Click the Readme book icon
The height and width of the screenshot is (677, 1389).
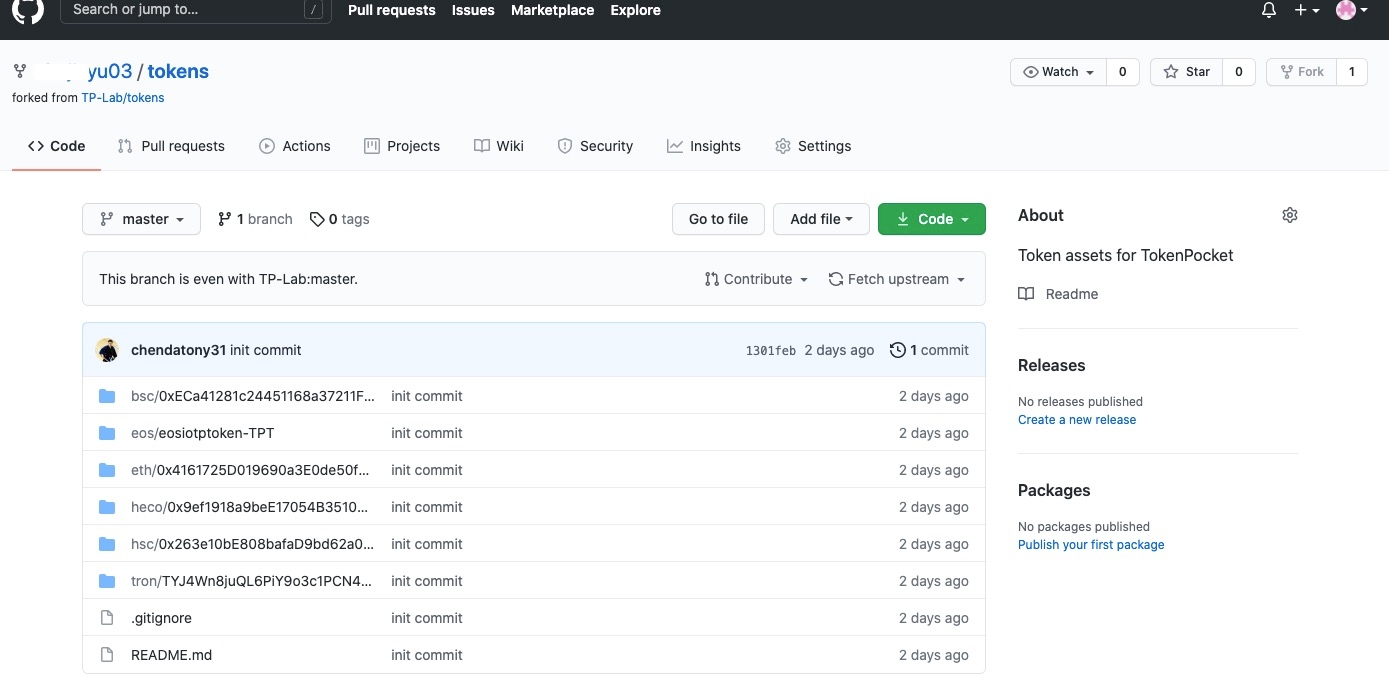1026,294
